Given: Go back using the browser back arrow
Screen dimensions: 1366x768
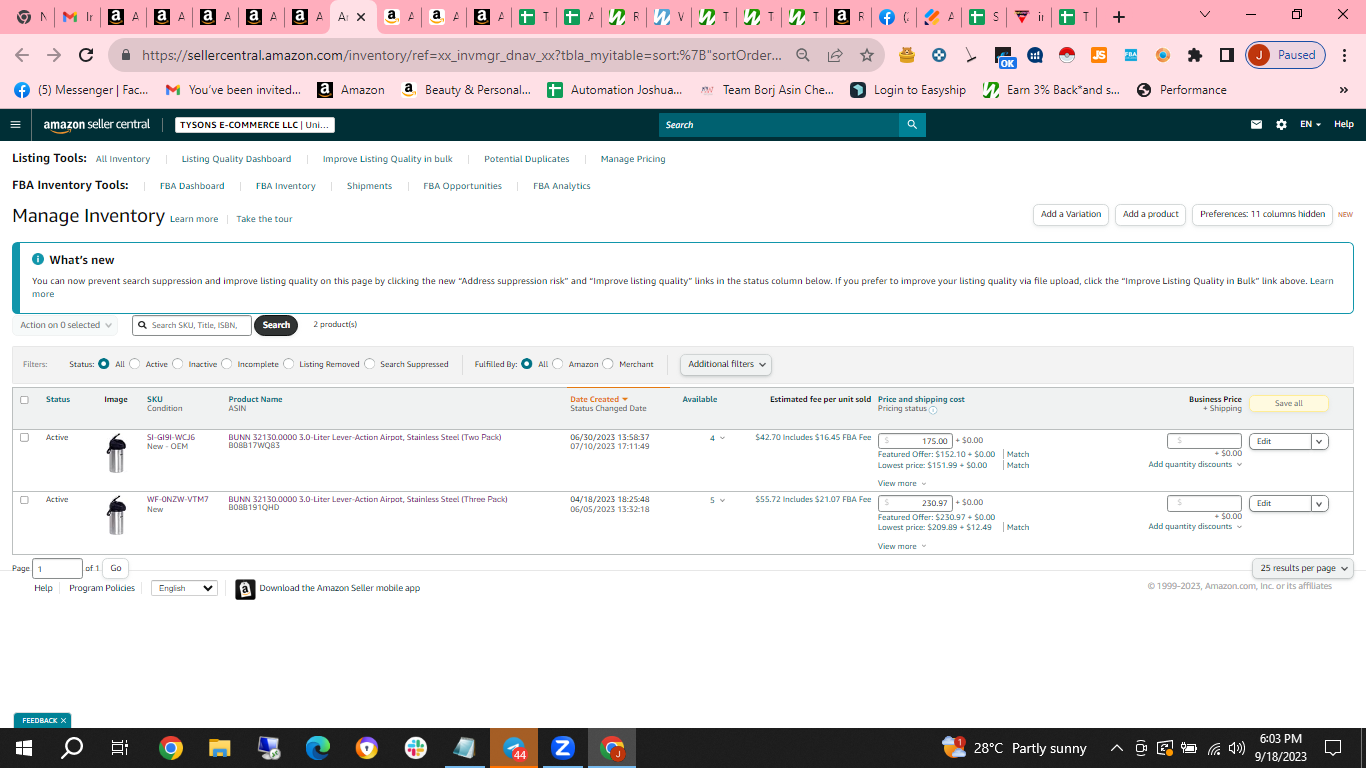Looking at the screenshot, I should click(24, 55).
